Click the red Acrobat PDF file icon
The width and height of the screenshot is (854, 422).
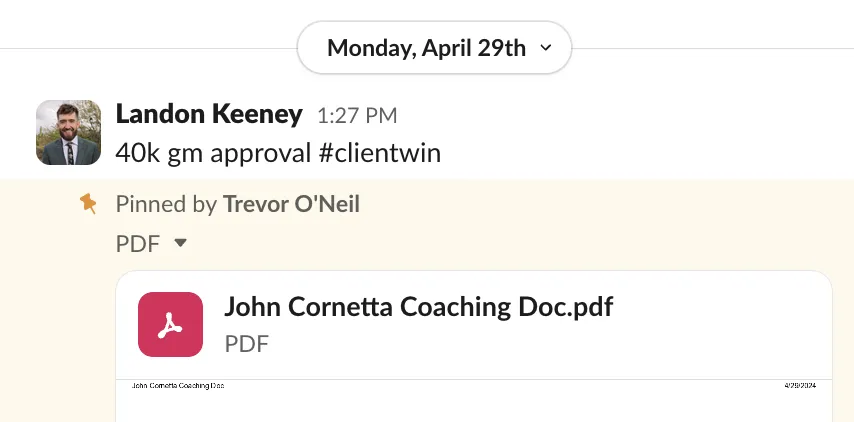[x=170, y=324]
